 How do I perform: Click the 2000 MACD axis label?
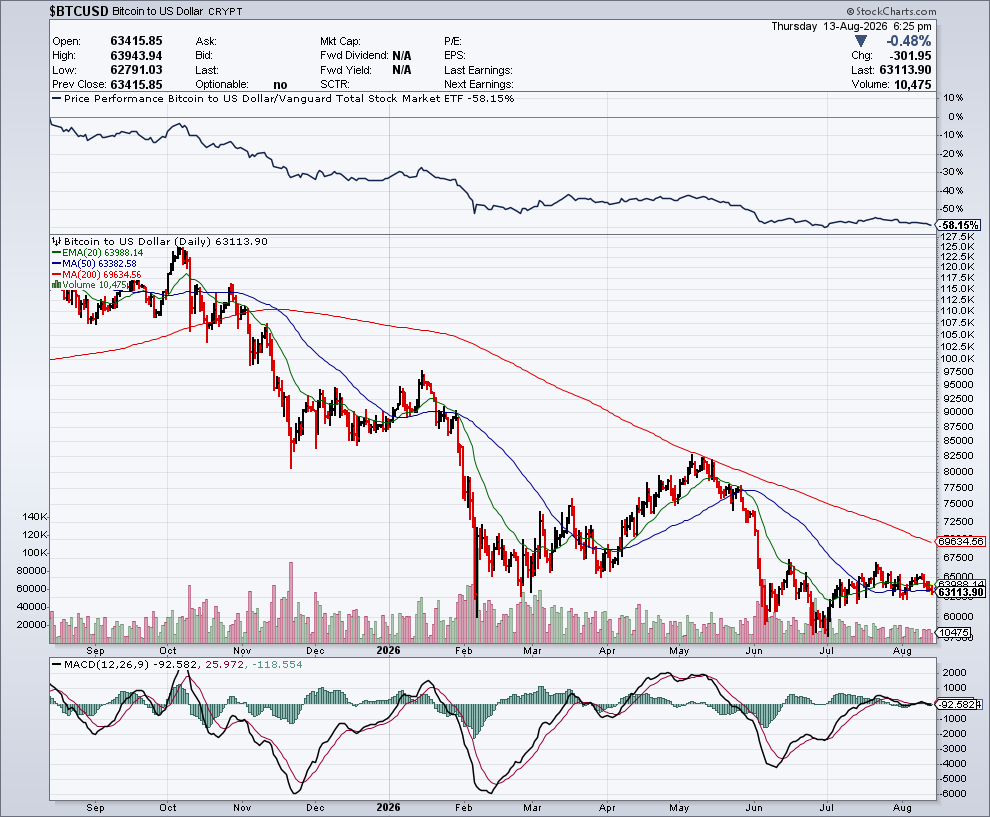point(955,673)
